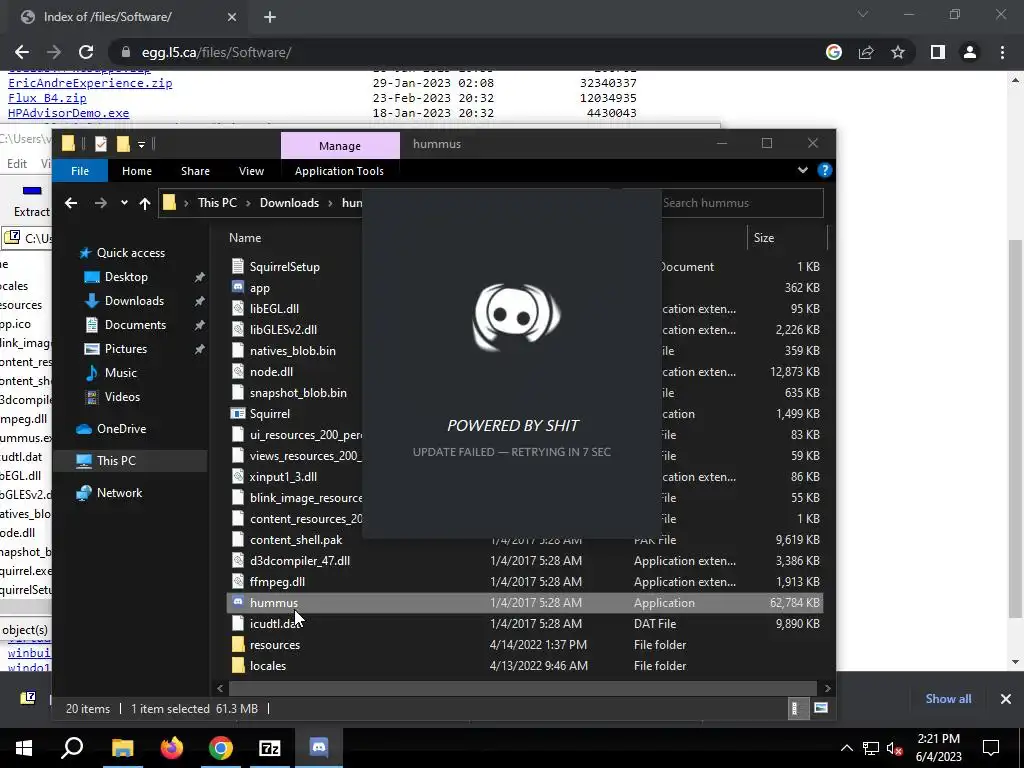Open Pictures in navigation pane
Screen dimensions: 1024x768
click(125, 349)
